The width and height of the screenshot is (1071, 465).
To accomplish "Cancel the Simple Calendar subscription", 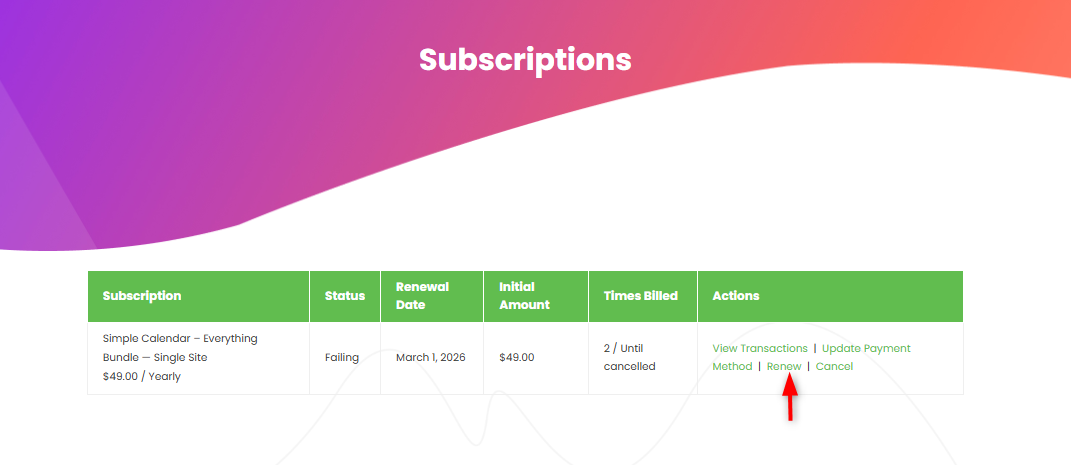I will tap(834, 366).
